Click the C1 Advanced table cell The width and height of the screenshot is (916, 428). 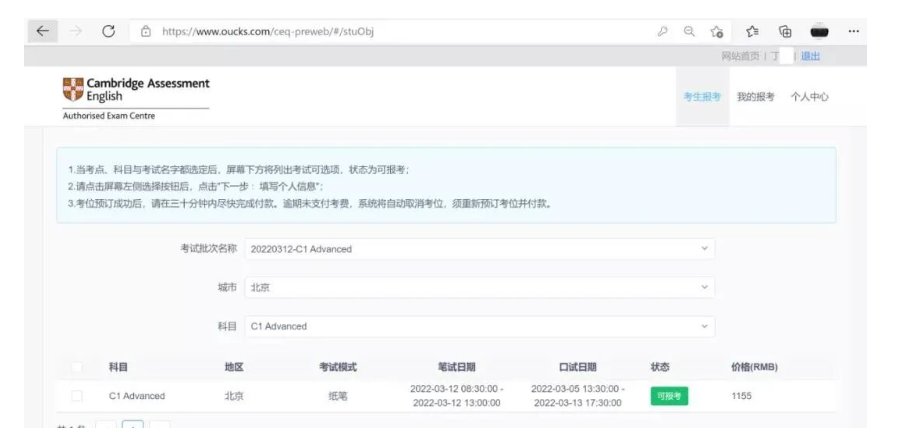tap(137, 396)
